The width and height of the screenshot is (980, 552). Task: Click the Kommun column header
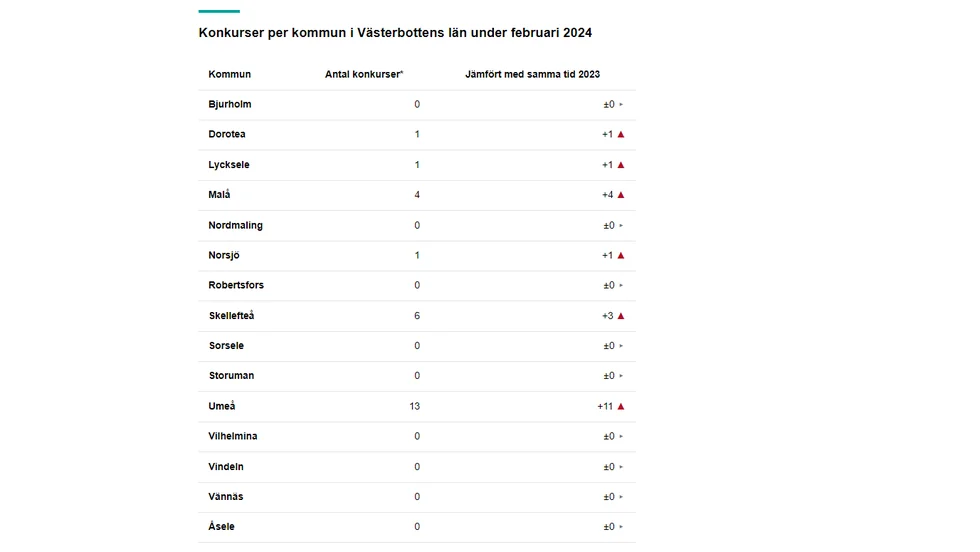[229, 74]
